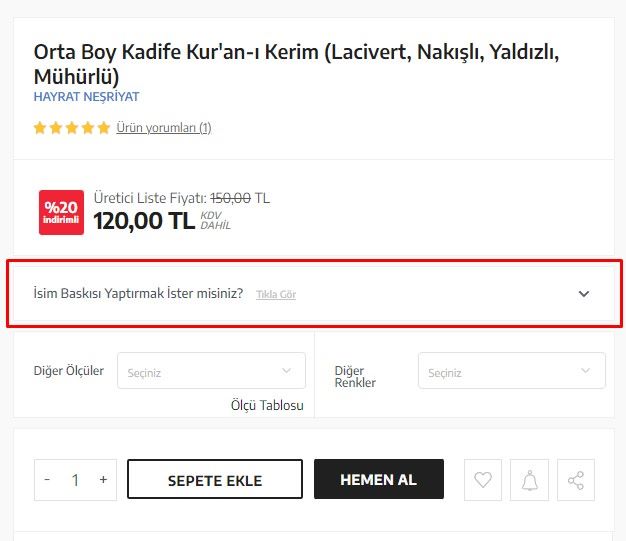The width and height of the screenshot is (626, 541).
Task: Click the Orta Boy Kadife Kur'an-ı Kerim title
Action: (x=296, y=64)
